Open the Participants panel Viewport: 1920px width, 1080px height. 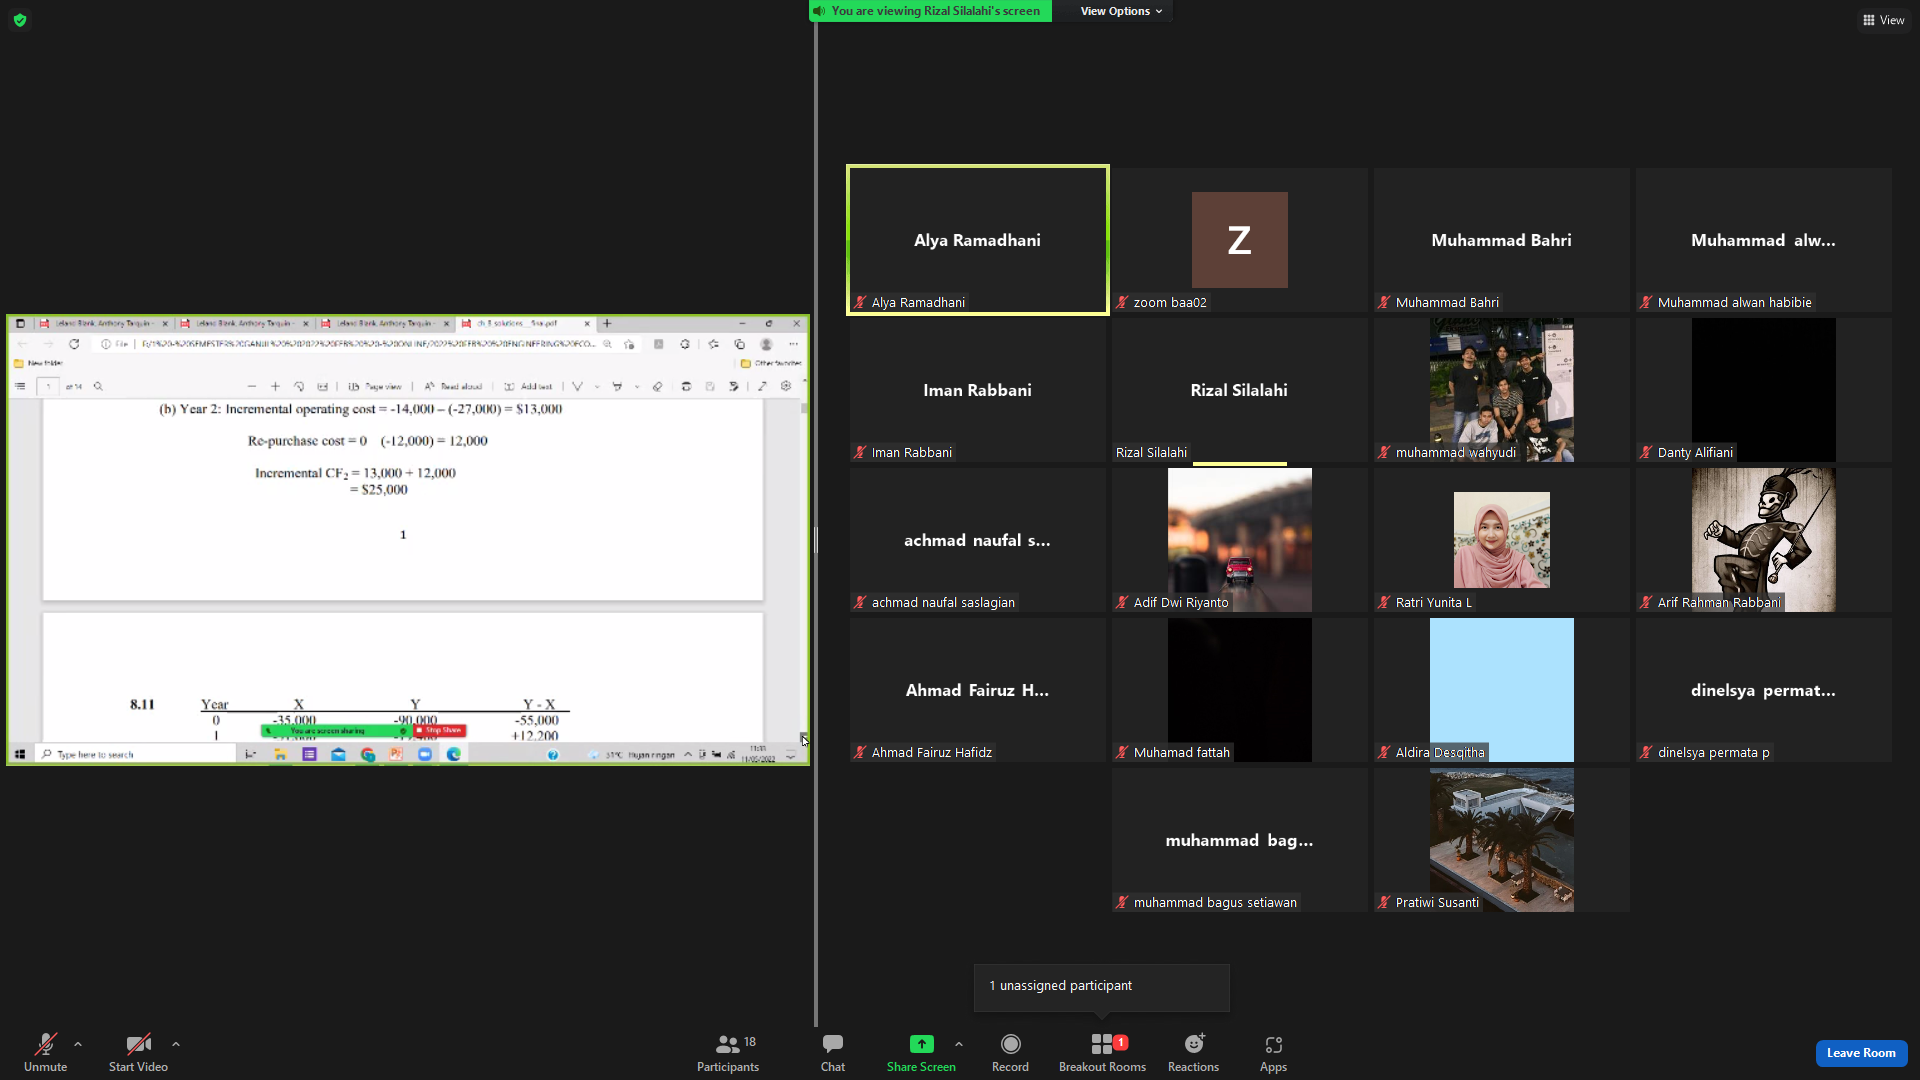[728, 1053]
